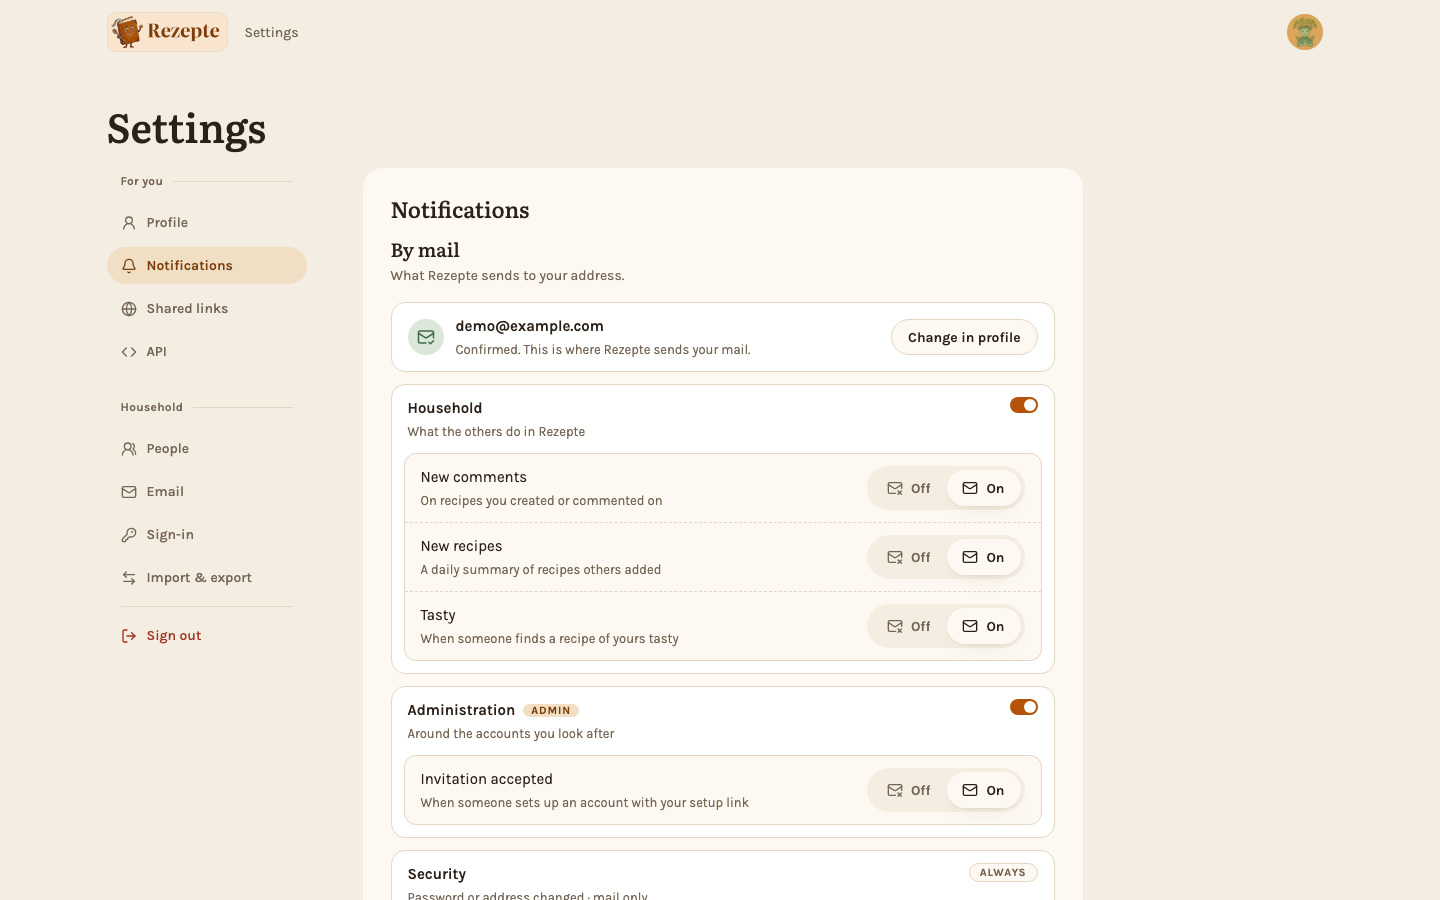1440x900 pixels.
Task: Click the API code brackets icon
Action: click(129, 352)
